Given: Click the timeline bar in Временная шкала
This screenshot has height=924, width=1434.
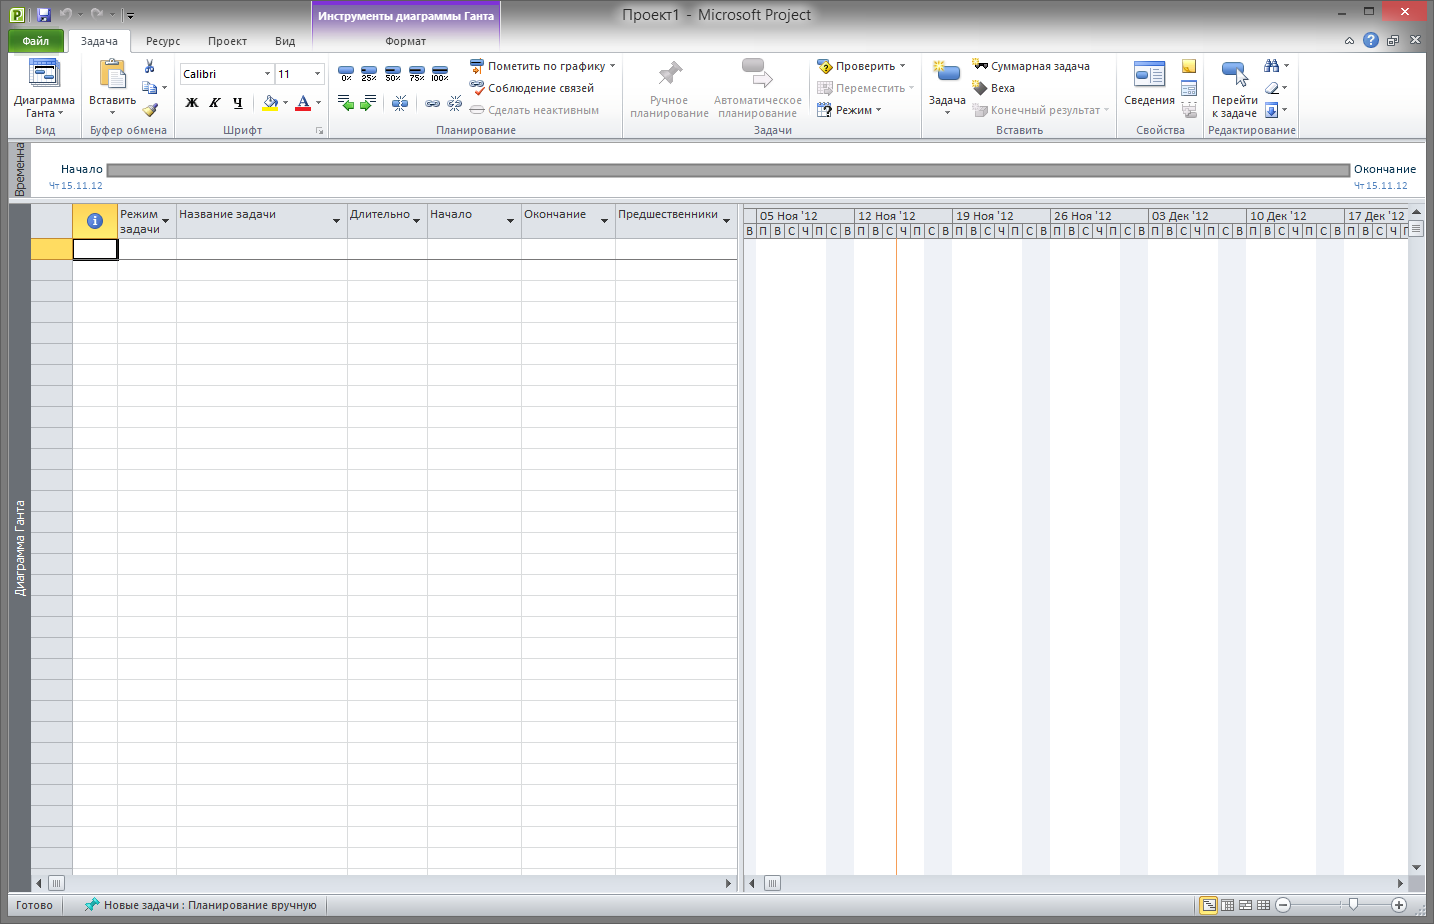Looking at the screenshot, I should point(728,170).
